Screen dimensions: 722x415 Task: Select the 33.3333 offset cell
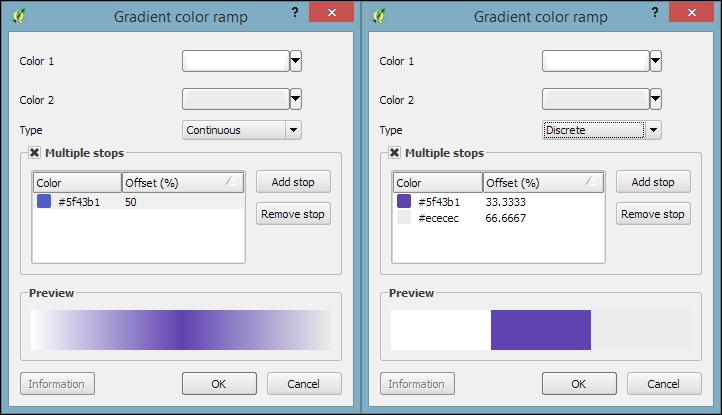coord(506,202)
